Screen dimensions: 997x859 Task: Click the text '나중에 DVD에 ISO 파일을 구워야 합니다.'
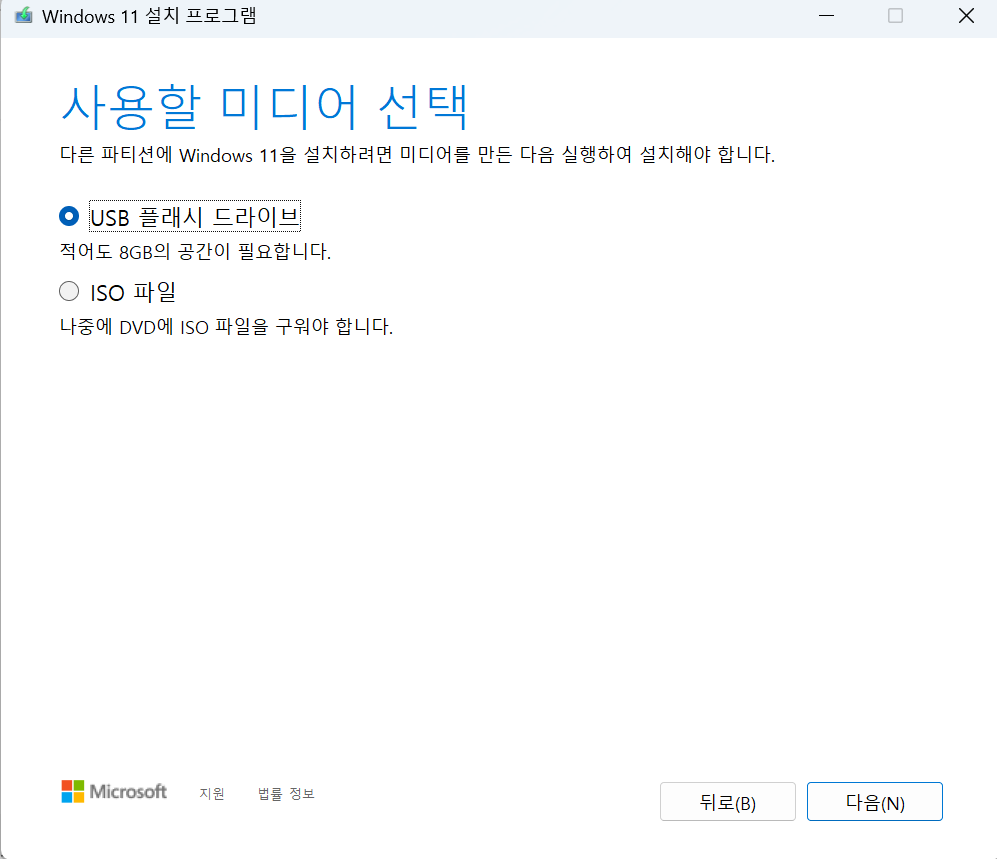coord(226,326)
